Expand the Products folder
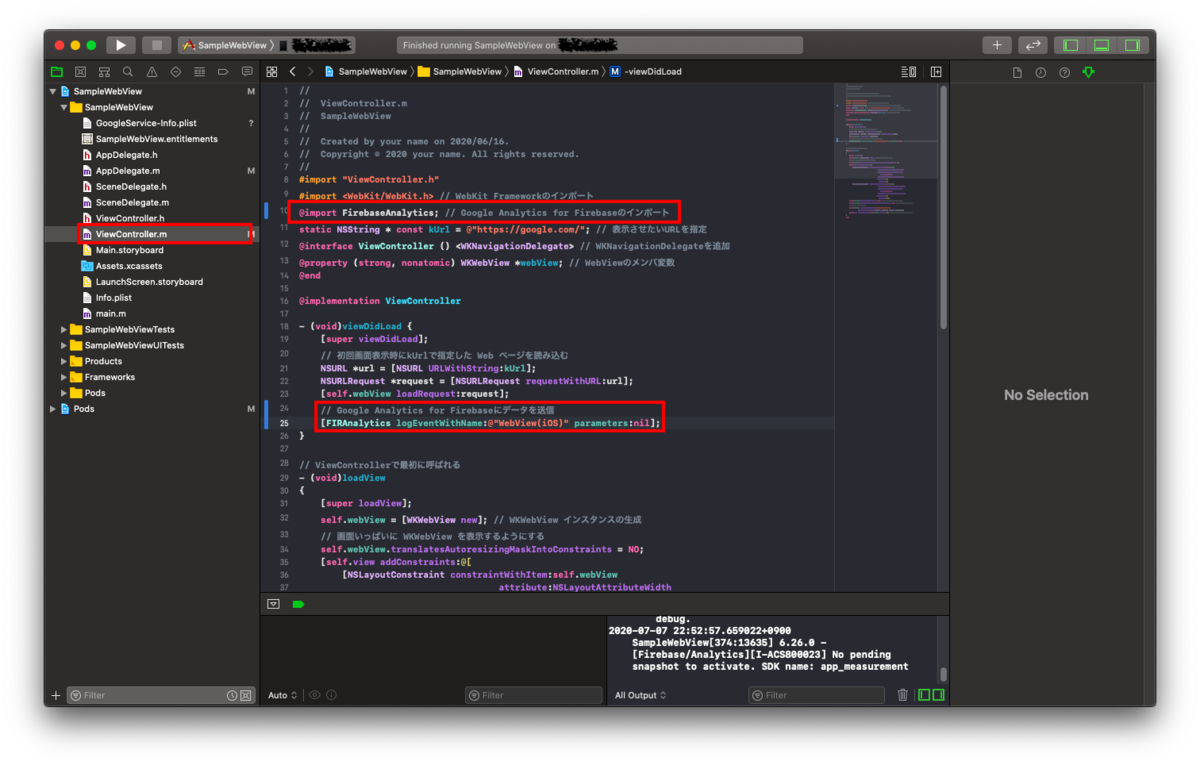Image resolution: width=1200 pixels, height=765 pixels. point(64,361)
